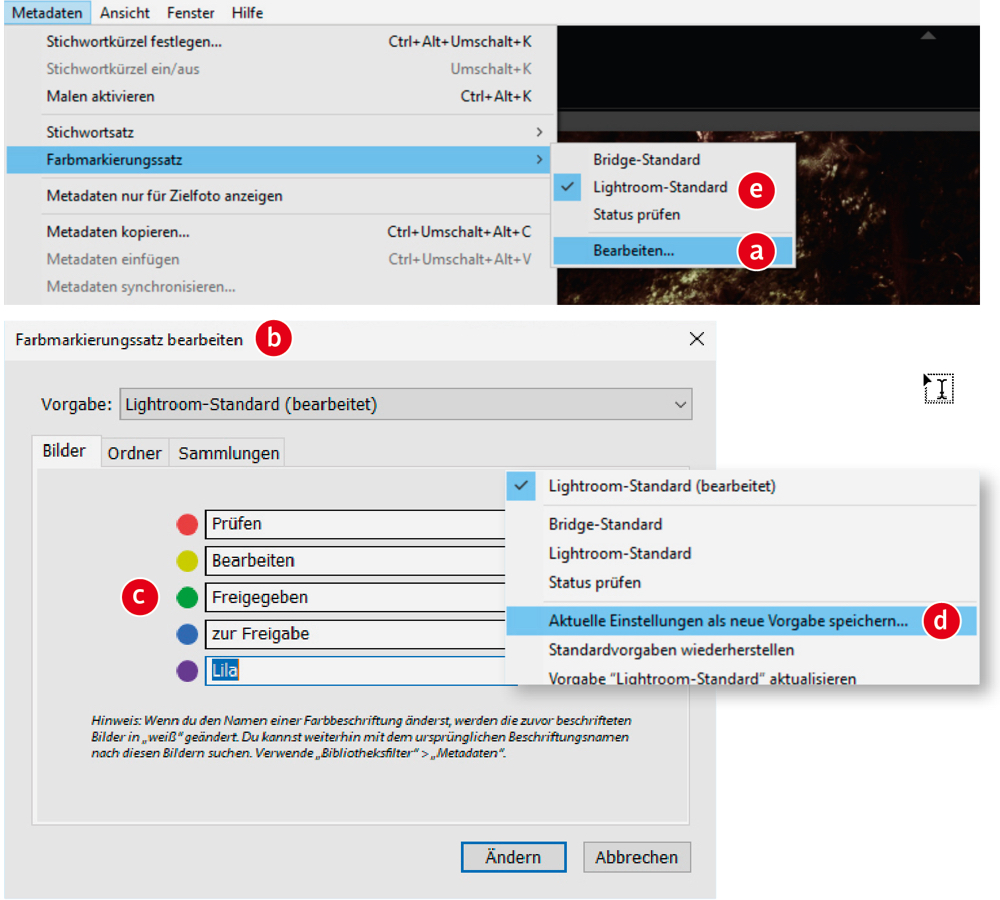Click the zur Freigabe text field

pyautogui.click(x=355, y=634)
